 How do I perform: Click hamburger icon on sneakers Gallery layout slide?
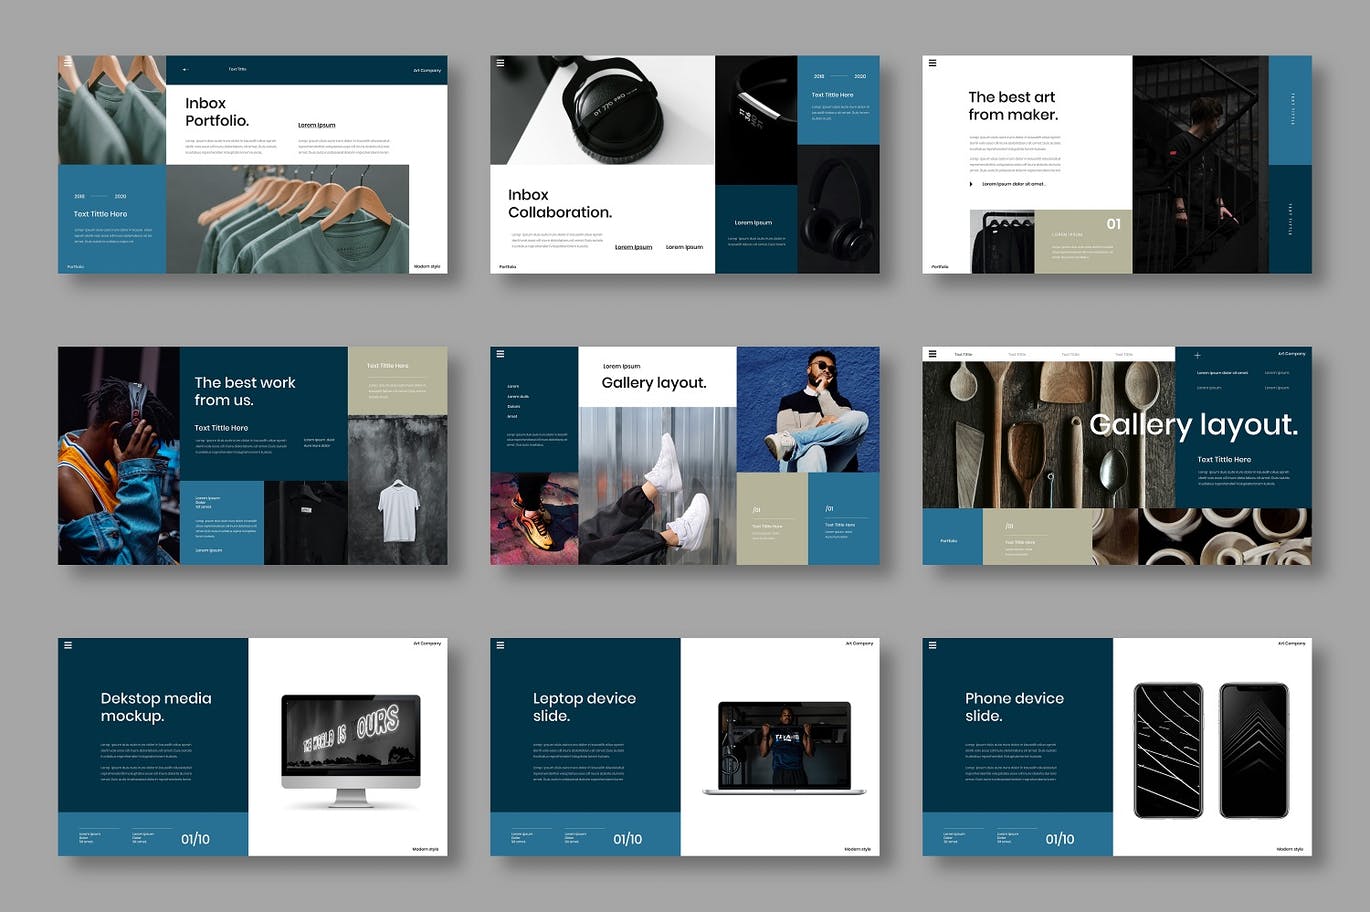point(500,354)
